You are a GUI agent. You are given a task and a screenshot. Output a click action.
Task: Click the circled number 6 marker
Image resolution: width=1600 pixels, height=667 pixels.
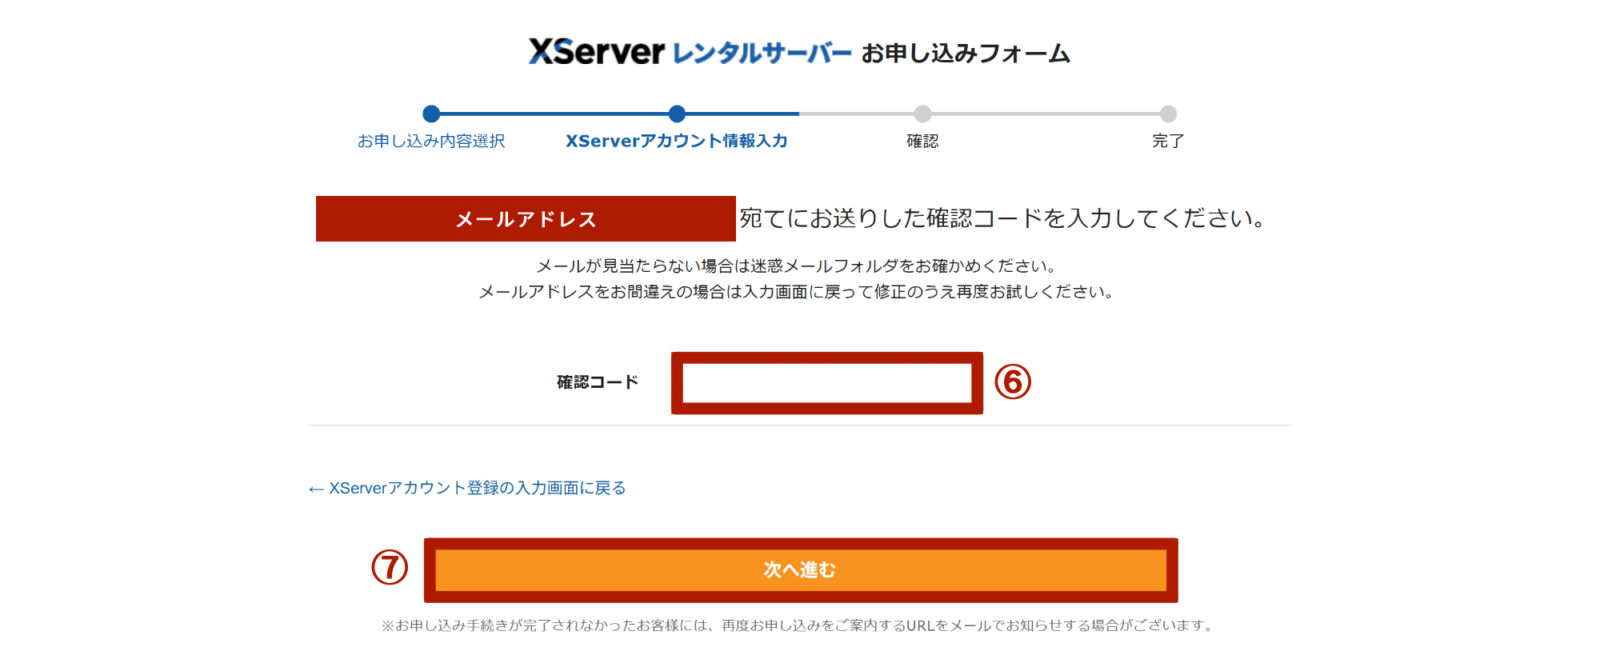coord(1012,382)
